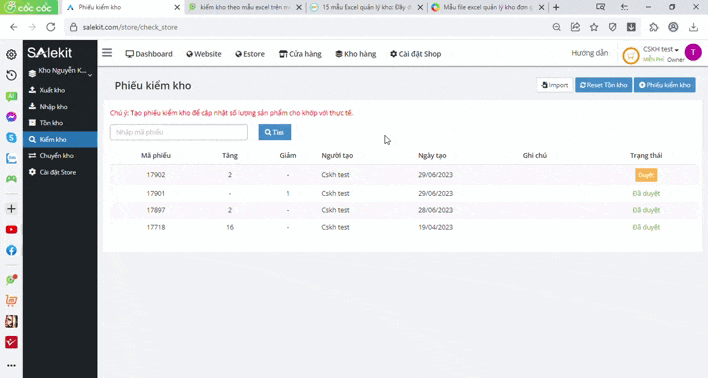The height and width of the screenshot is (378, 708).
Task: Click the zoom out magnifier in address bar
Action: tap(556, 27)
